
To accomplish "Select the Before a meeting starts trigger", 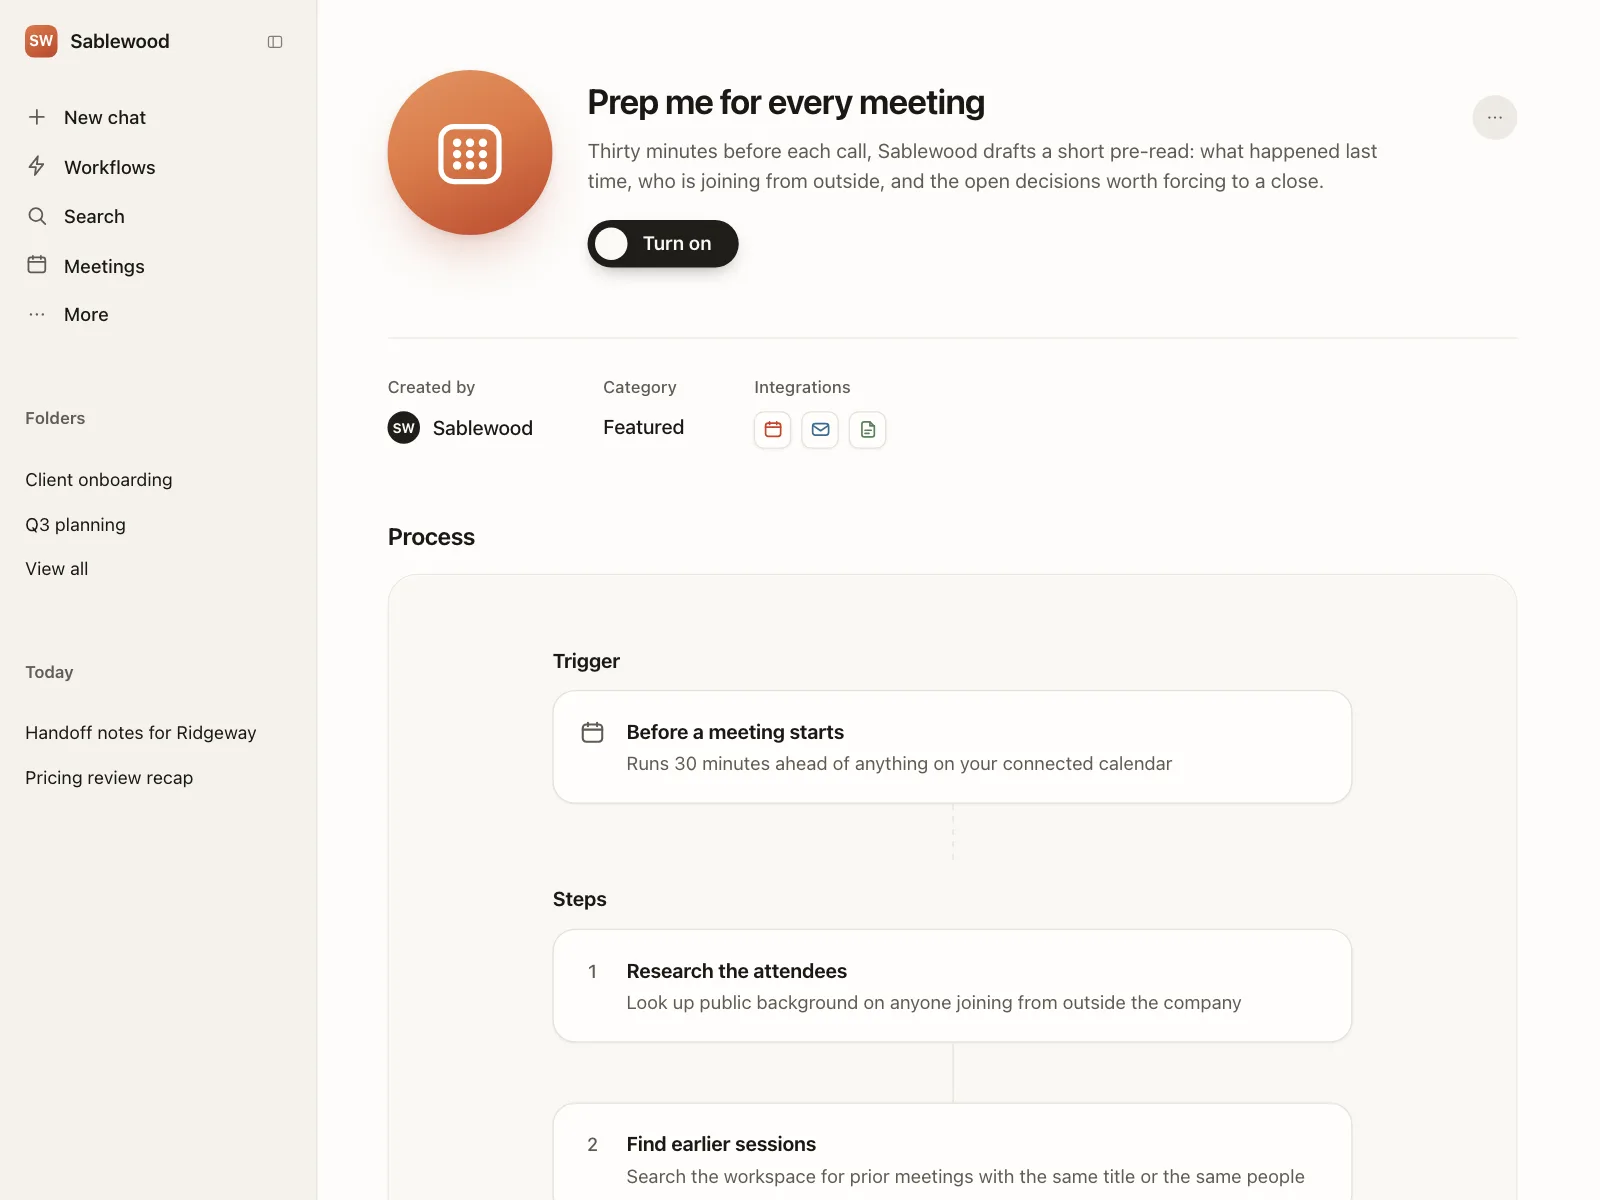I will tap(952, 747).
